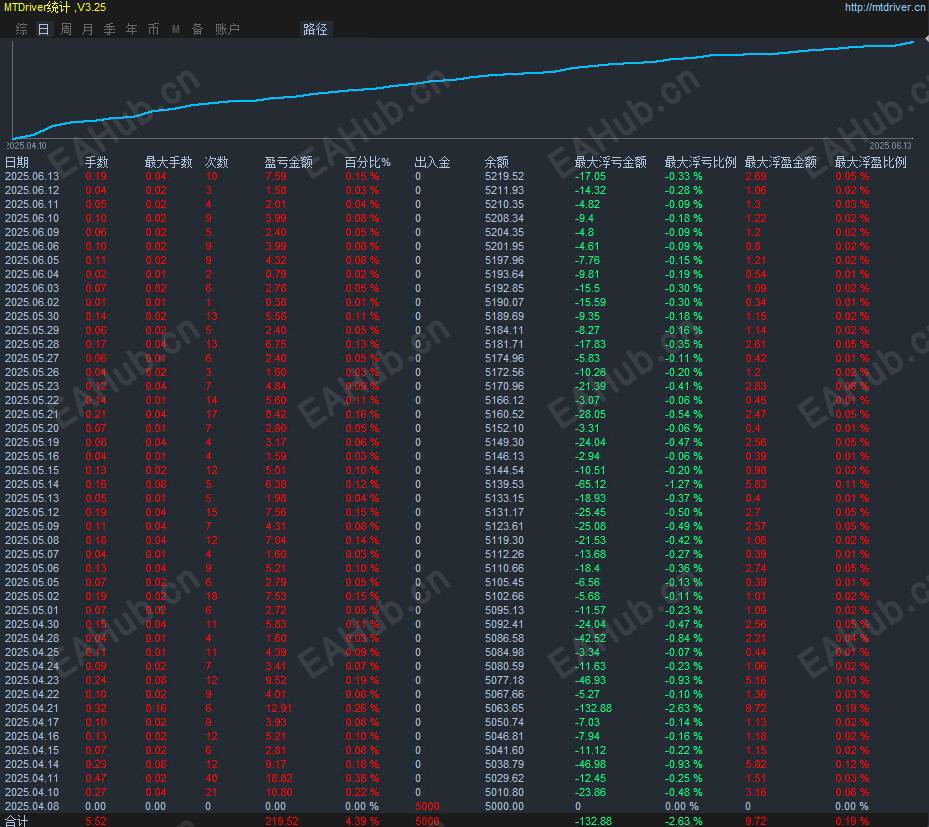Click the 2025.04.10 chart start date

tap(28, 145)
